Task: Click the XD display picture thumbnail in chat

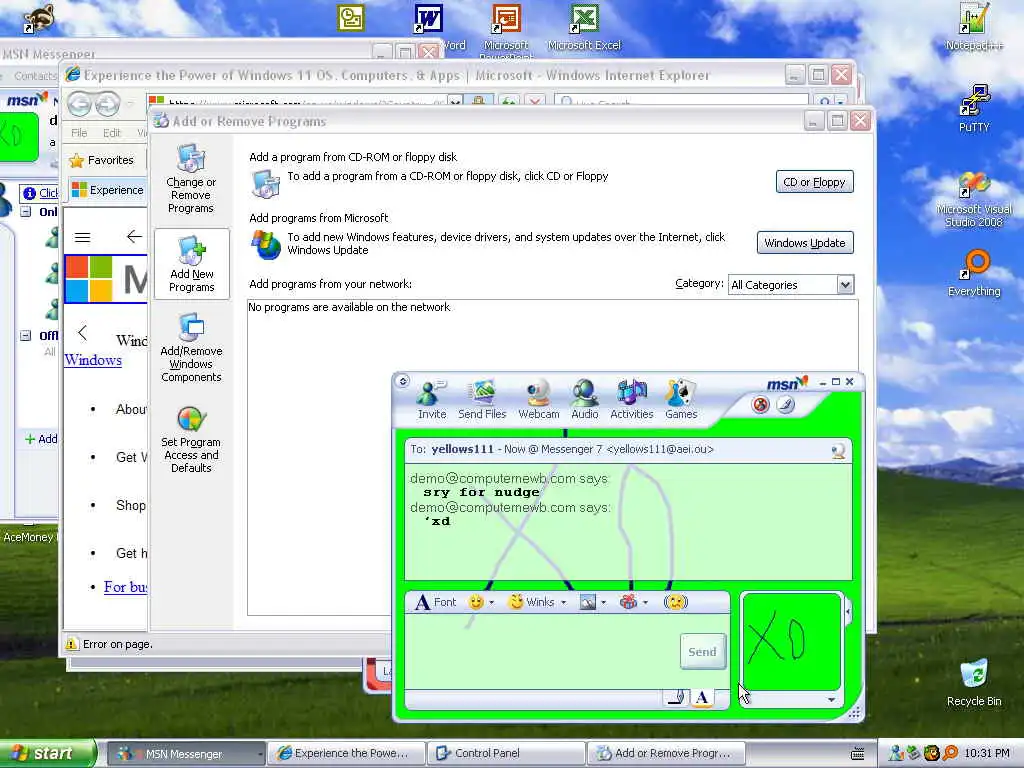Action: click(x=792, y=642)
